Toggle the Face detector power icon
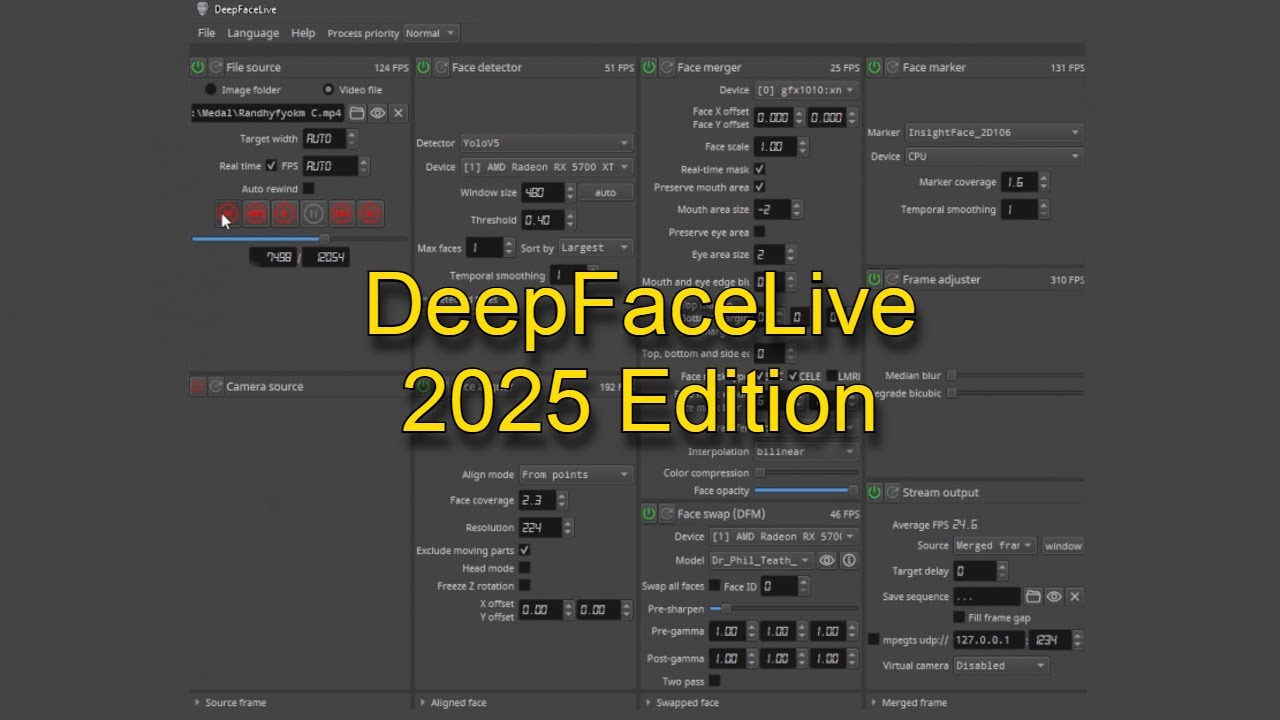The image size is (1280, 720). click(424, 67)
